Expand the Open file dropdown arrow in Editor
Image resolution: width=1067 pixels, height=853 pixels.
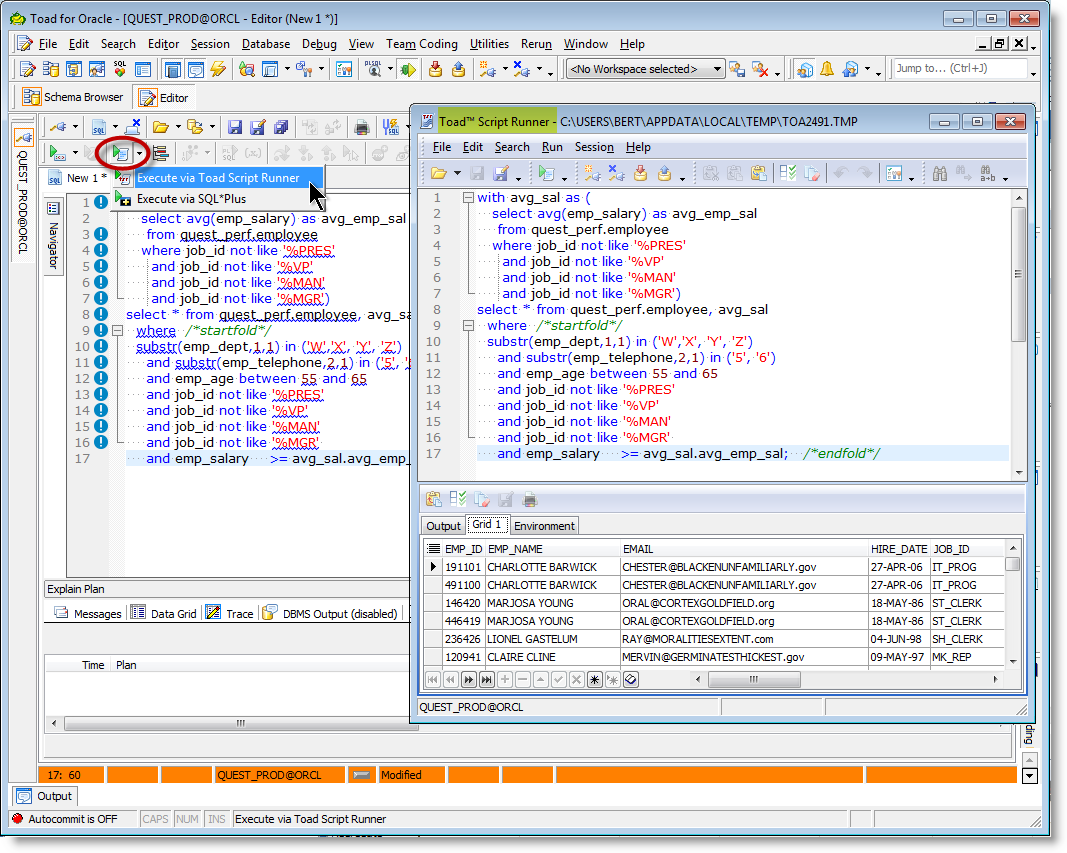pyautogui.click(x=178, y=127)
